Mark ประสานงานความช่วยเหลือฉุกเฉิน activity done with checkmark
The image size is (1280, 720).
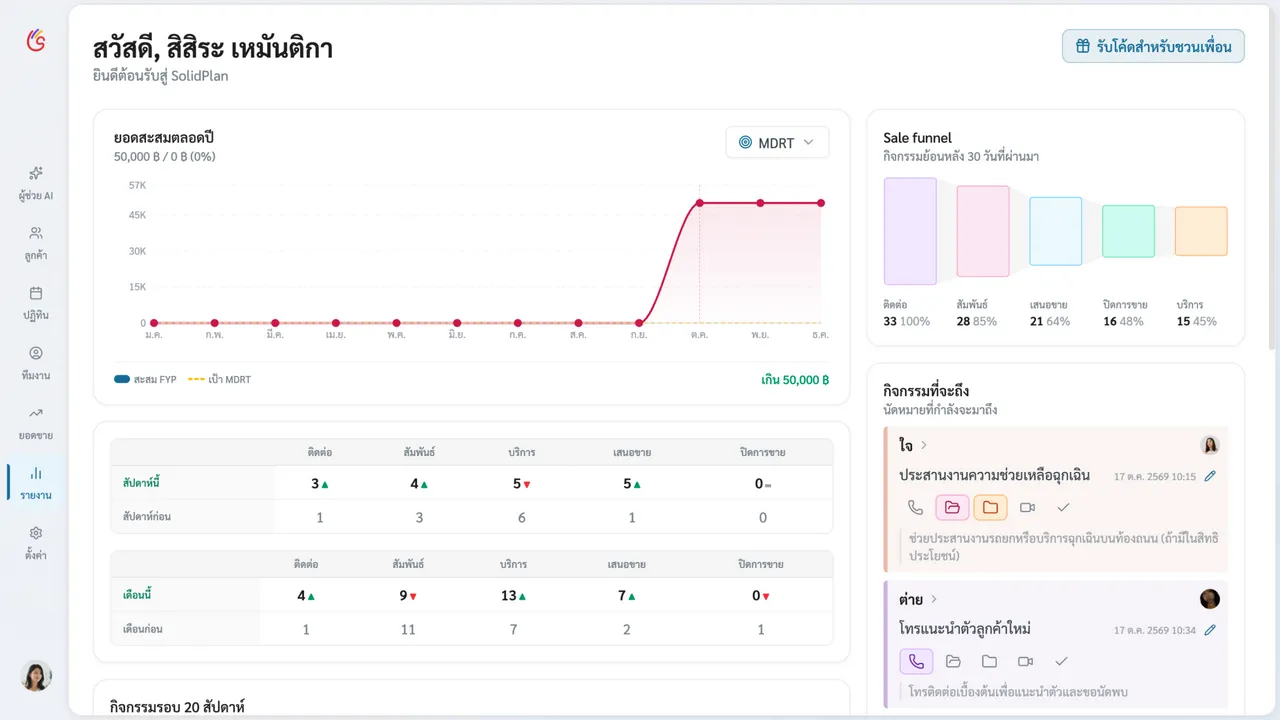click(1063, 508)
